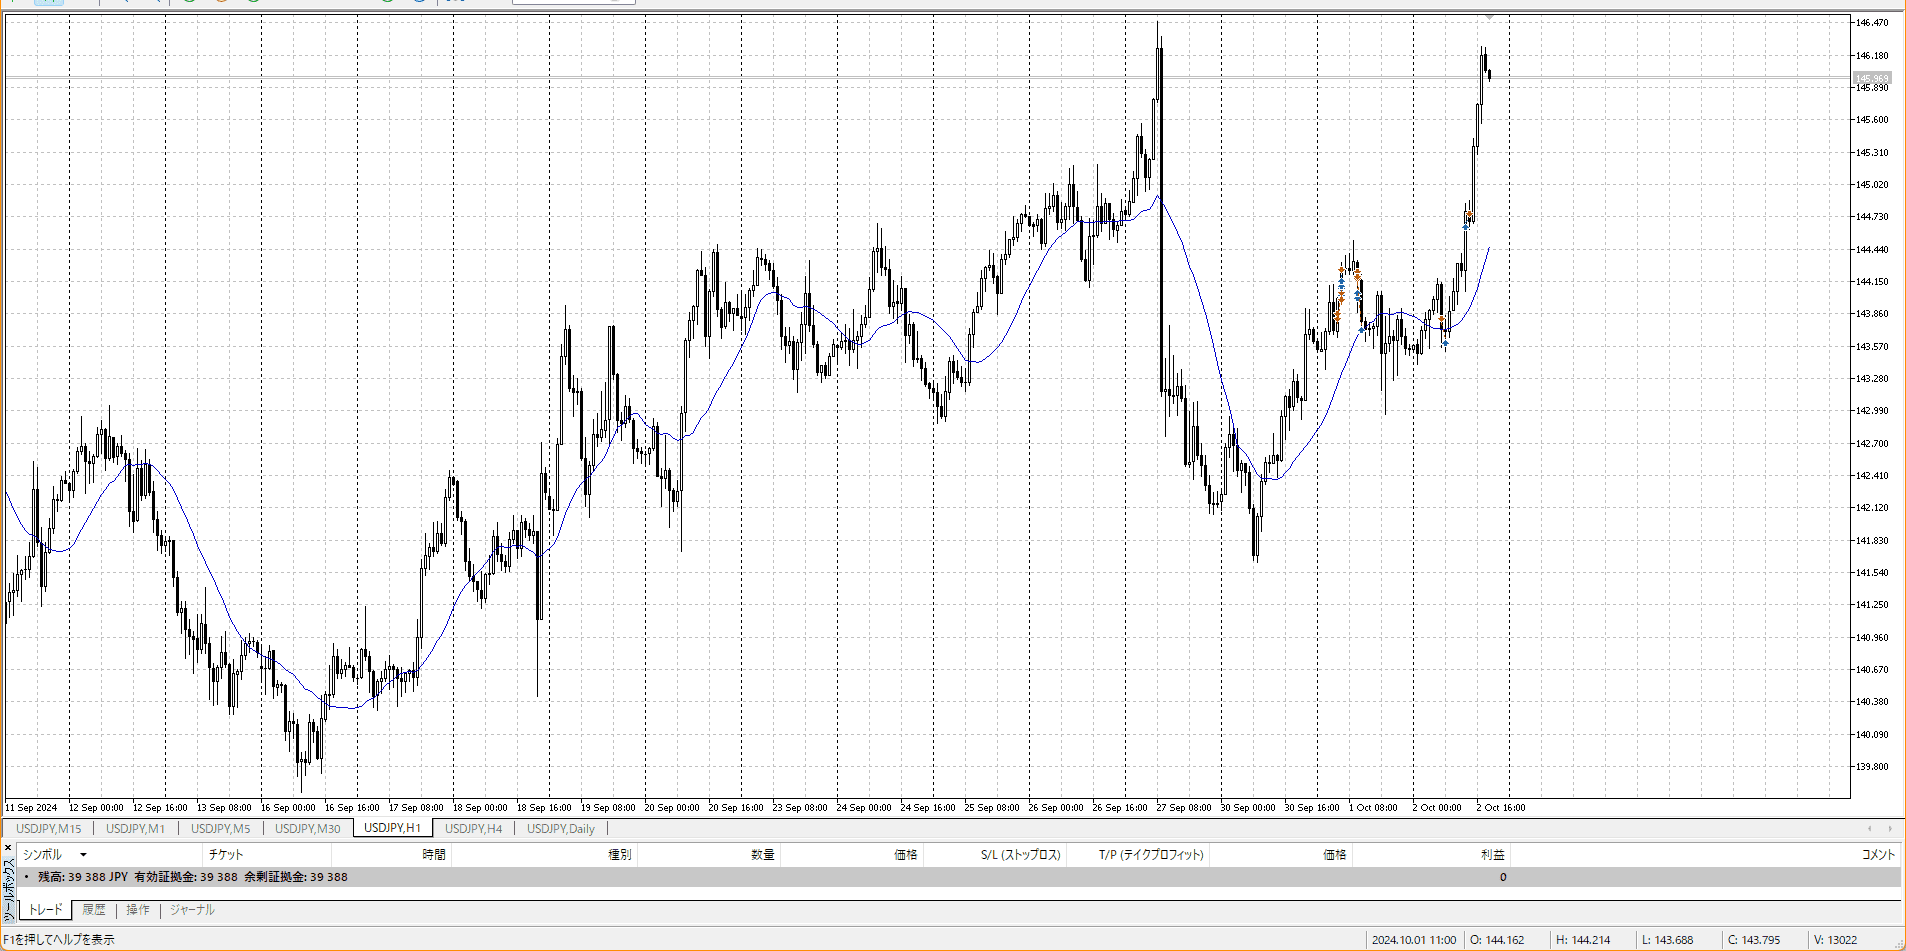The image size is (1906, 951).
Task: Open the 履歴 history tab
Action: click(94, 910)
